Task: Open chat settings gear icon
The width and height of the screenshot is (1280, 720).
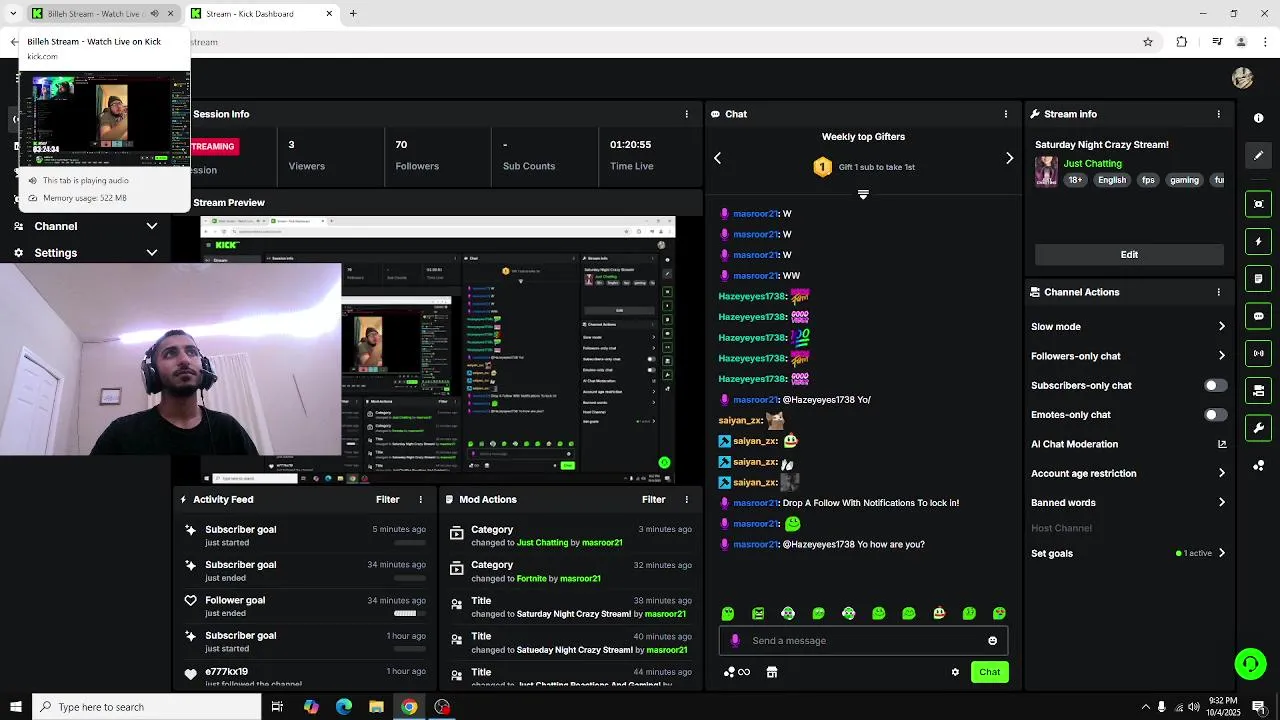Action: pyautogui.click(x=955, y=672)
